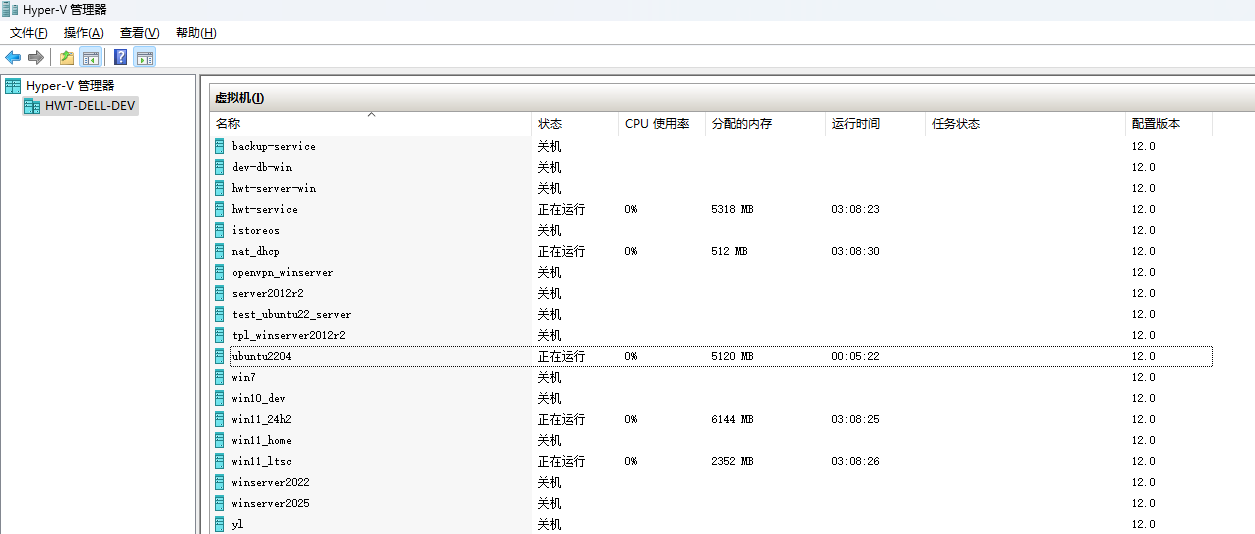Select the backup-service virtual machine name
The image size is (1255, 534).
point(273,146)
